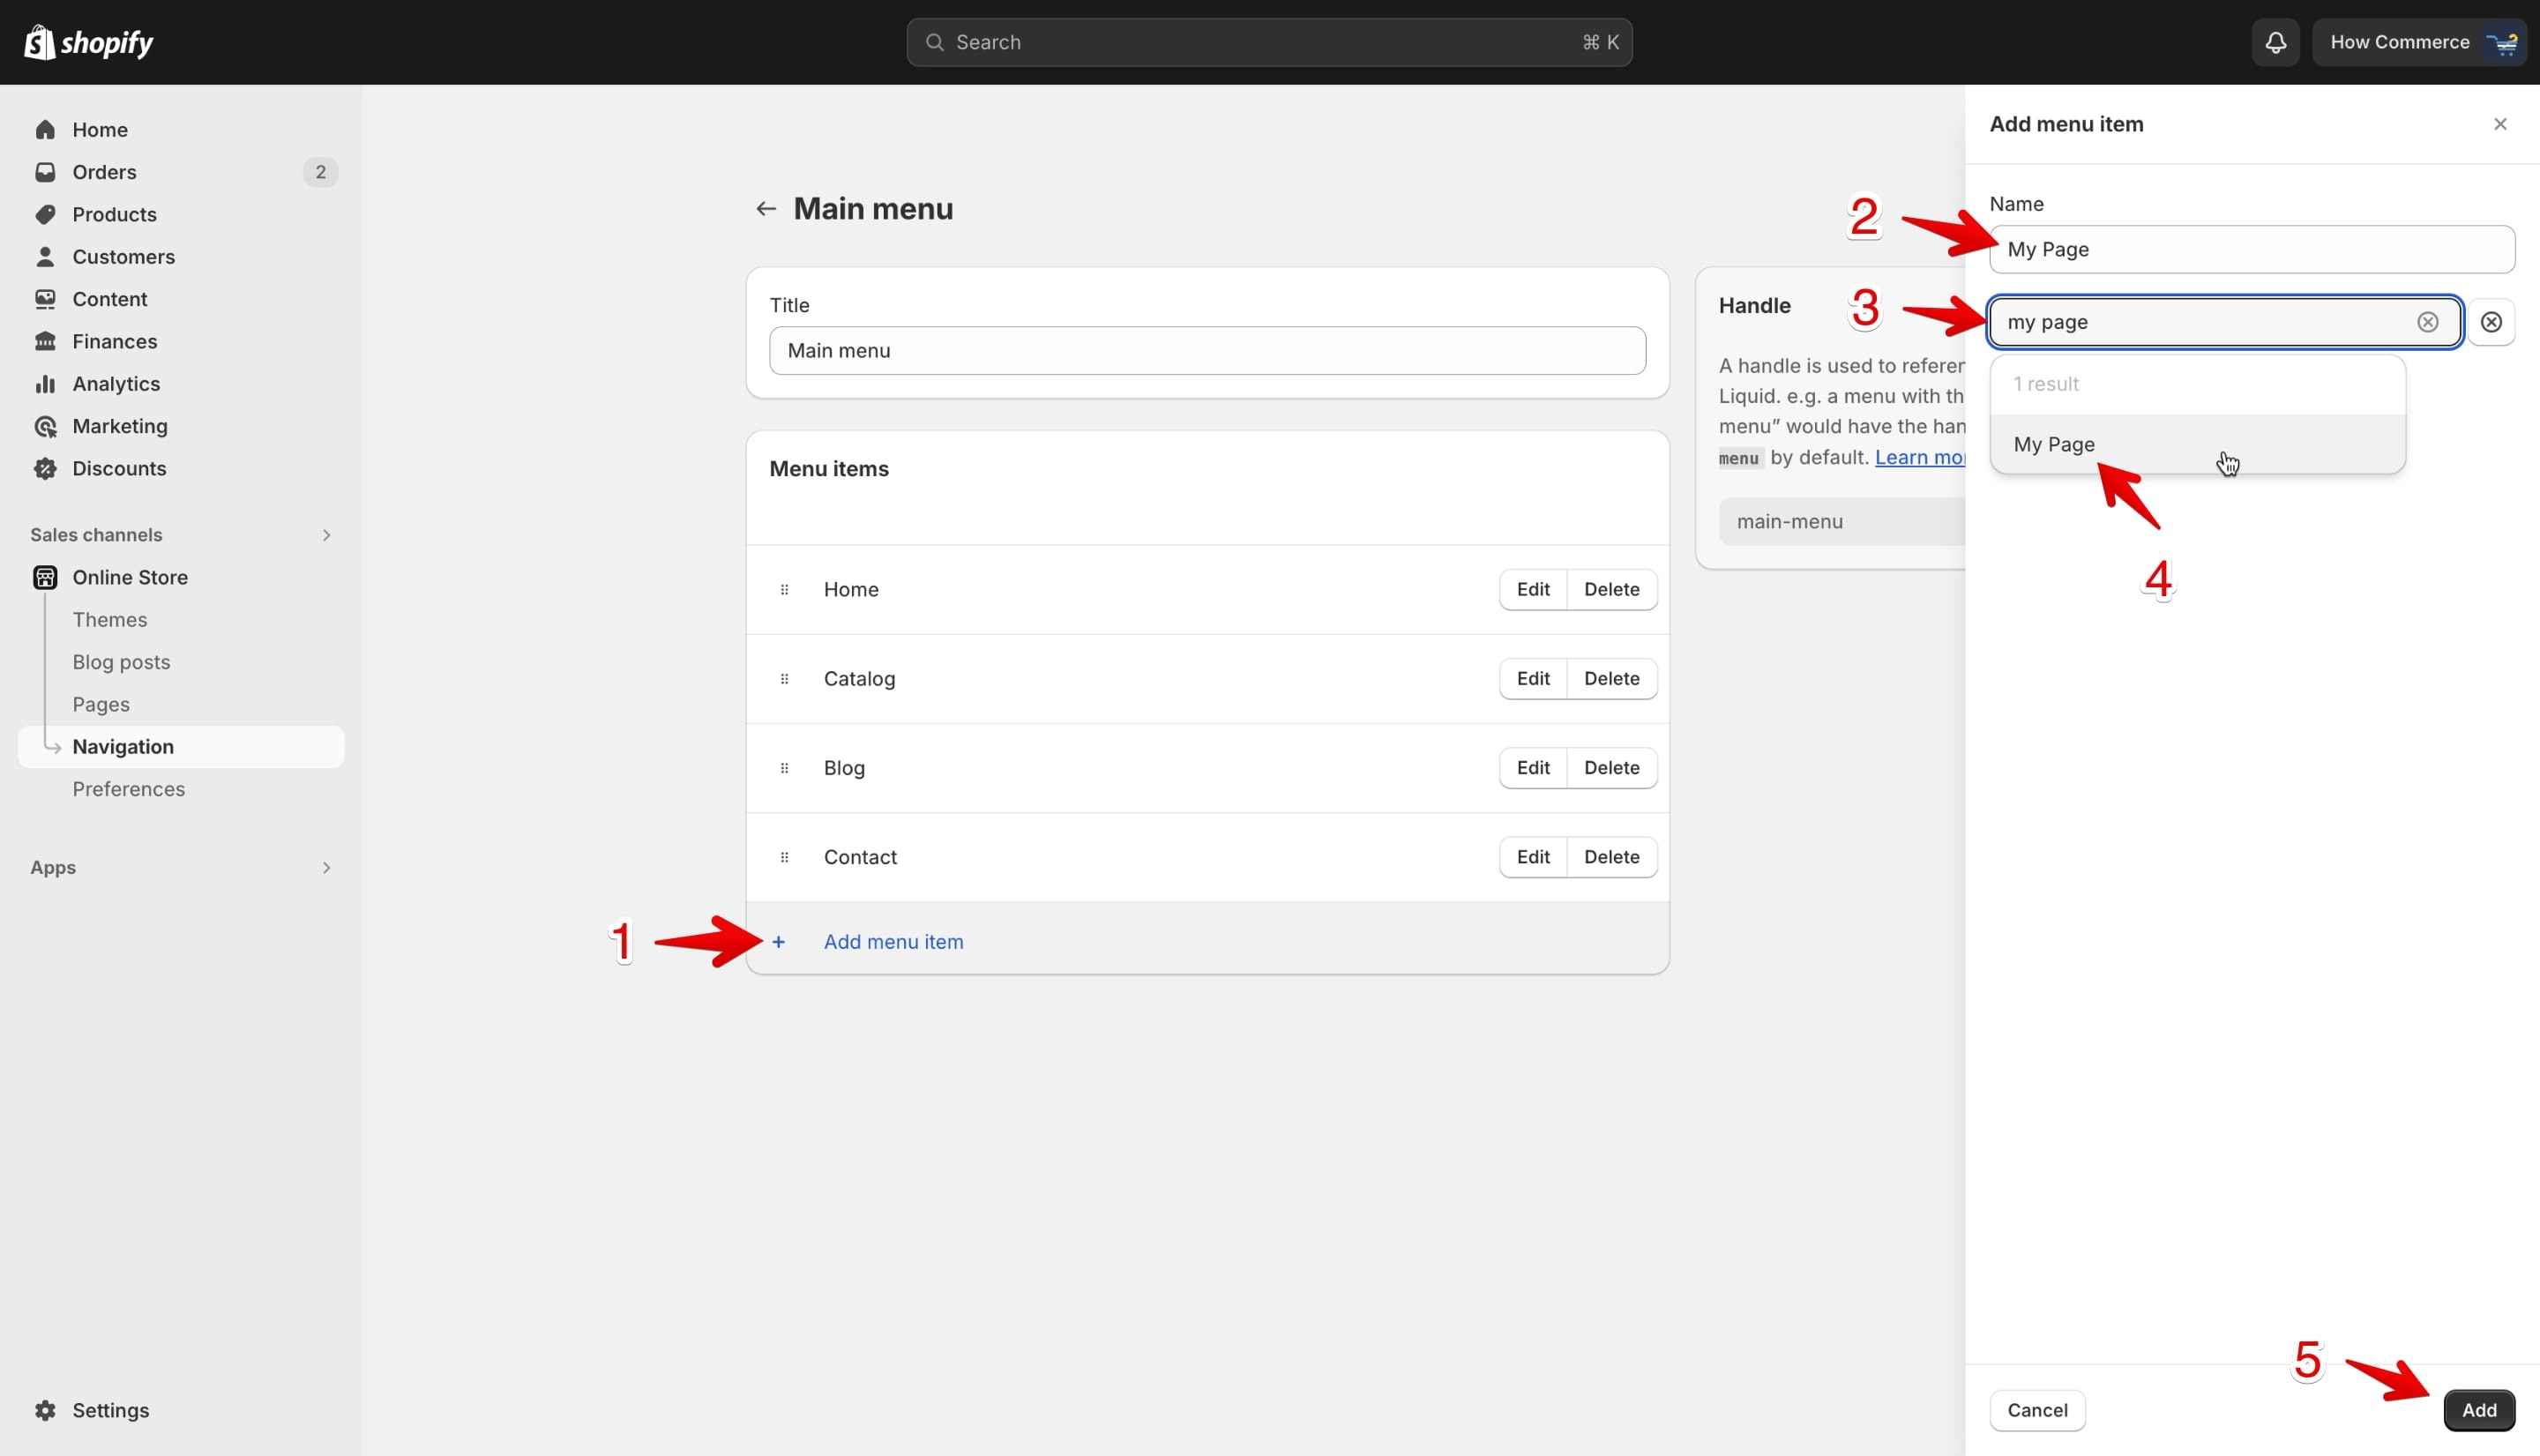Go back with the Main menu arrow
The height and width of the screenshot is (1456, 2540).
765,208
